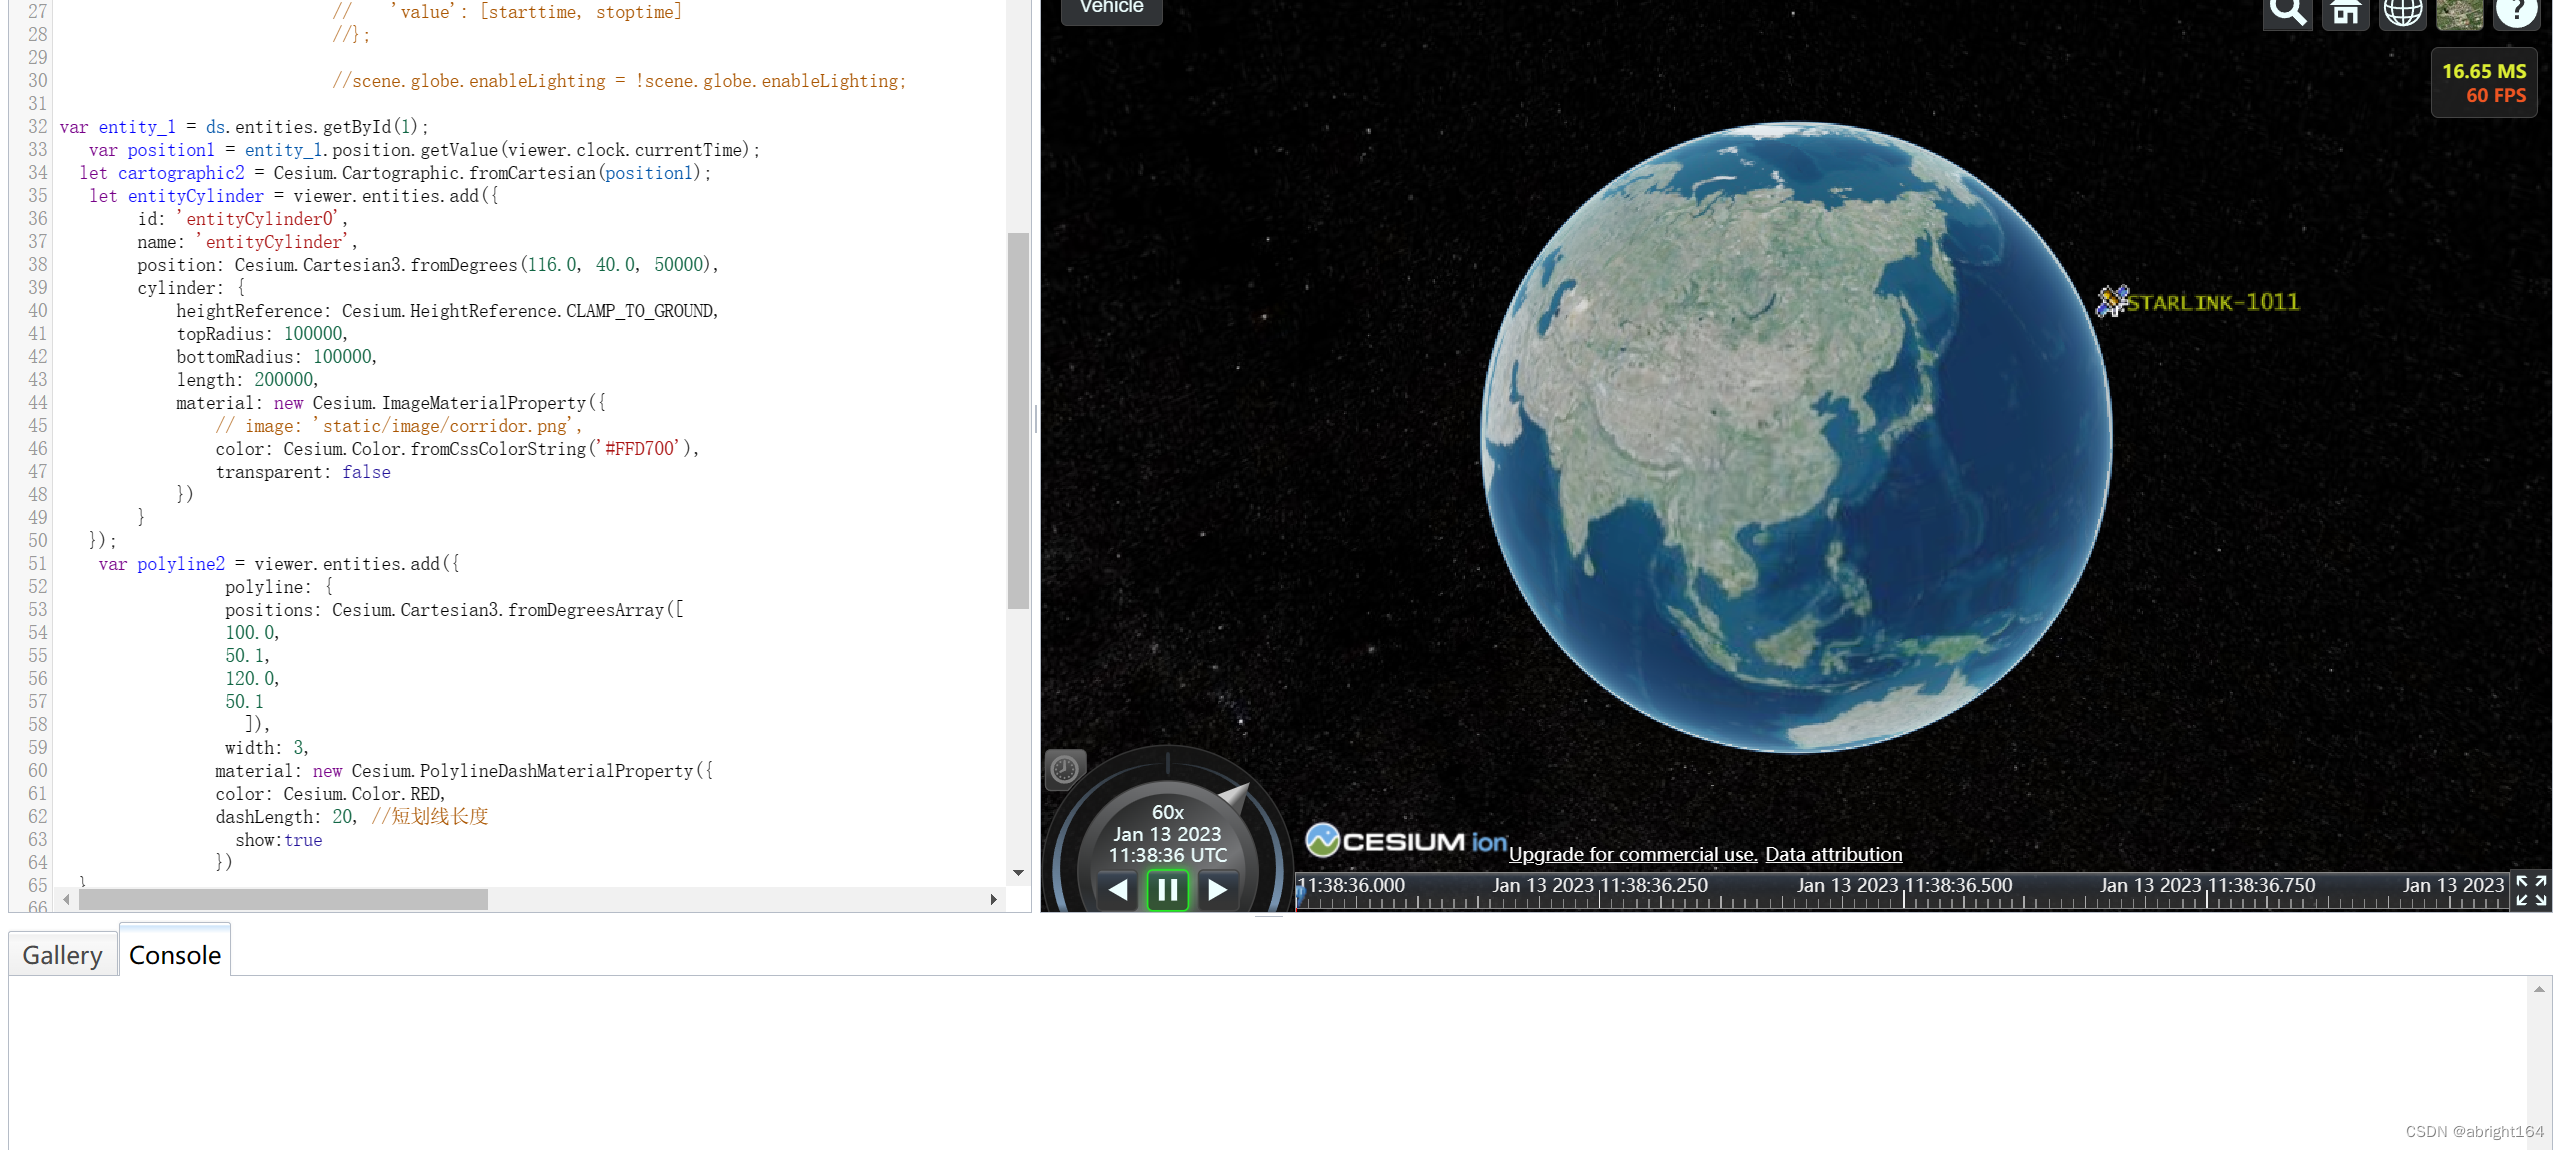The image size is (2560, 1150).
Task: Open the Geocoder search tool
Action: pyautogui.click(x=2287, y=14)
